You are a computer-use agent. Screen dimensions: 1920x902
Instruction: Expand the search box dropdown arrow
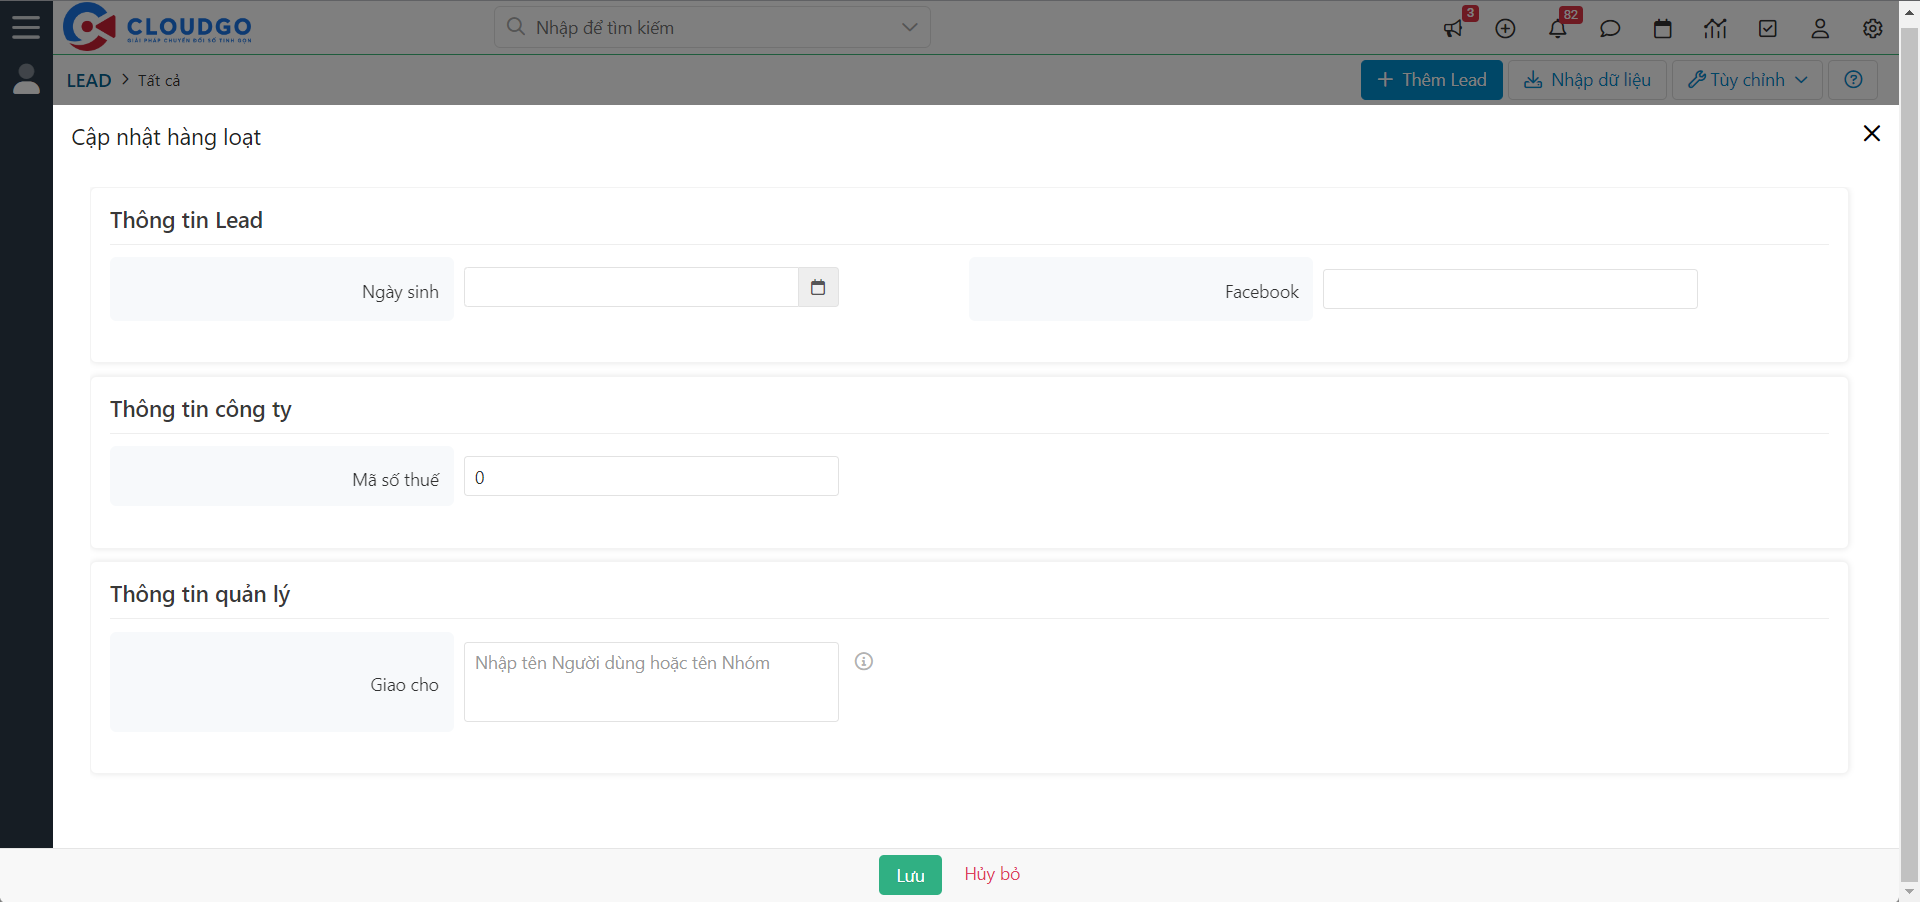(909, 27)
